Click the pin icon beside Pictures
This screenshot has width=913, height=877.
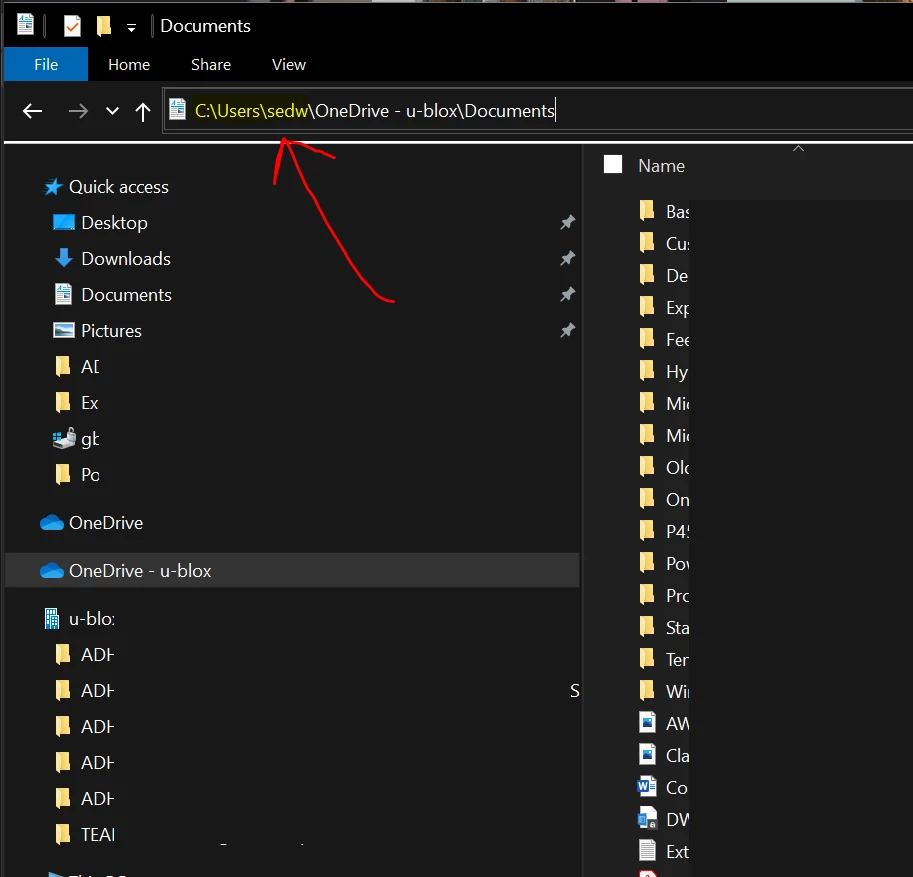coord(568,330)
